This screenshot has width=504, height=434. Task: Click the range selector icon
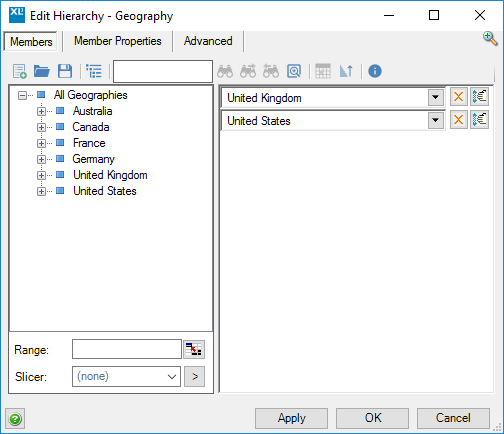tap(194, 349)
